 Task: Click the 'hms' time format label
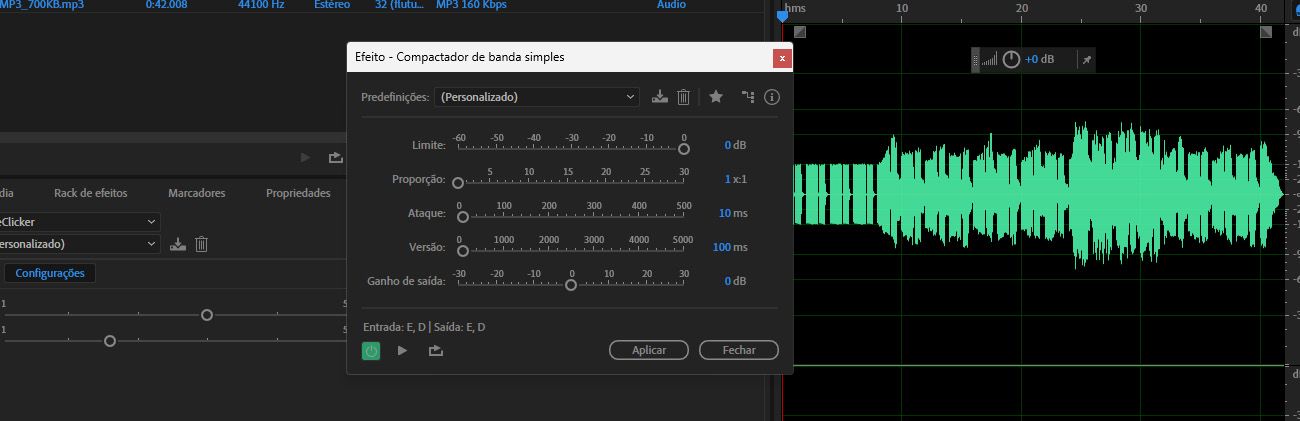[795, 8]
